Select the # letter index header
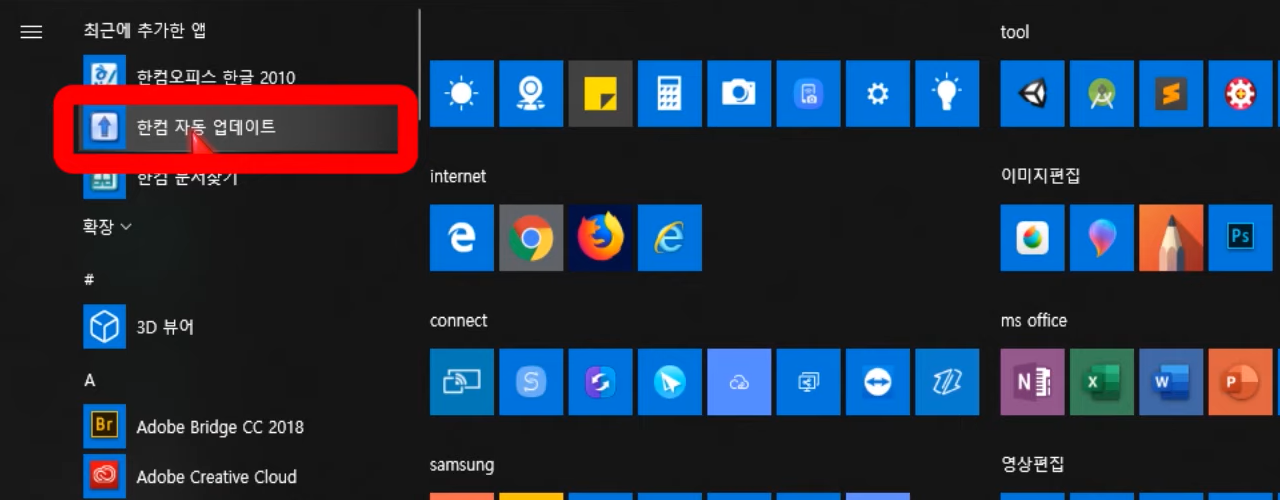 click(x=89, y=281)
